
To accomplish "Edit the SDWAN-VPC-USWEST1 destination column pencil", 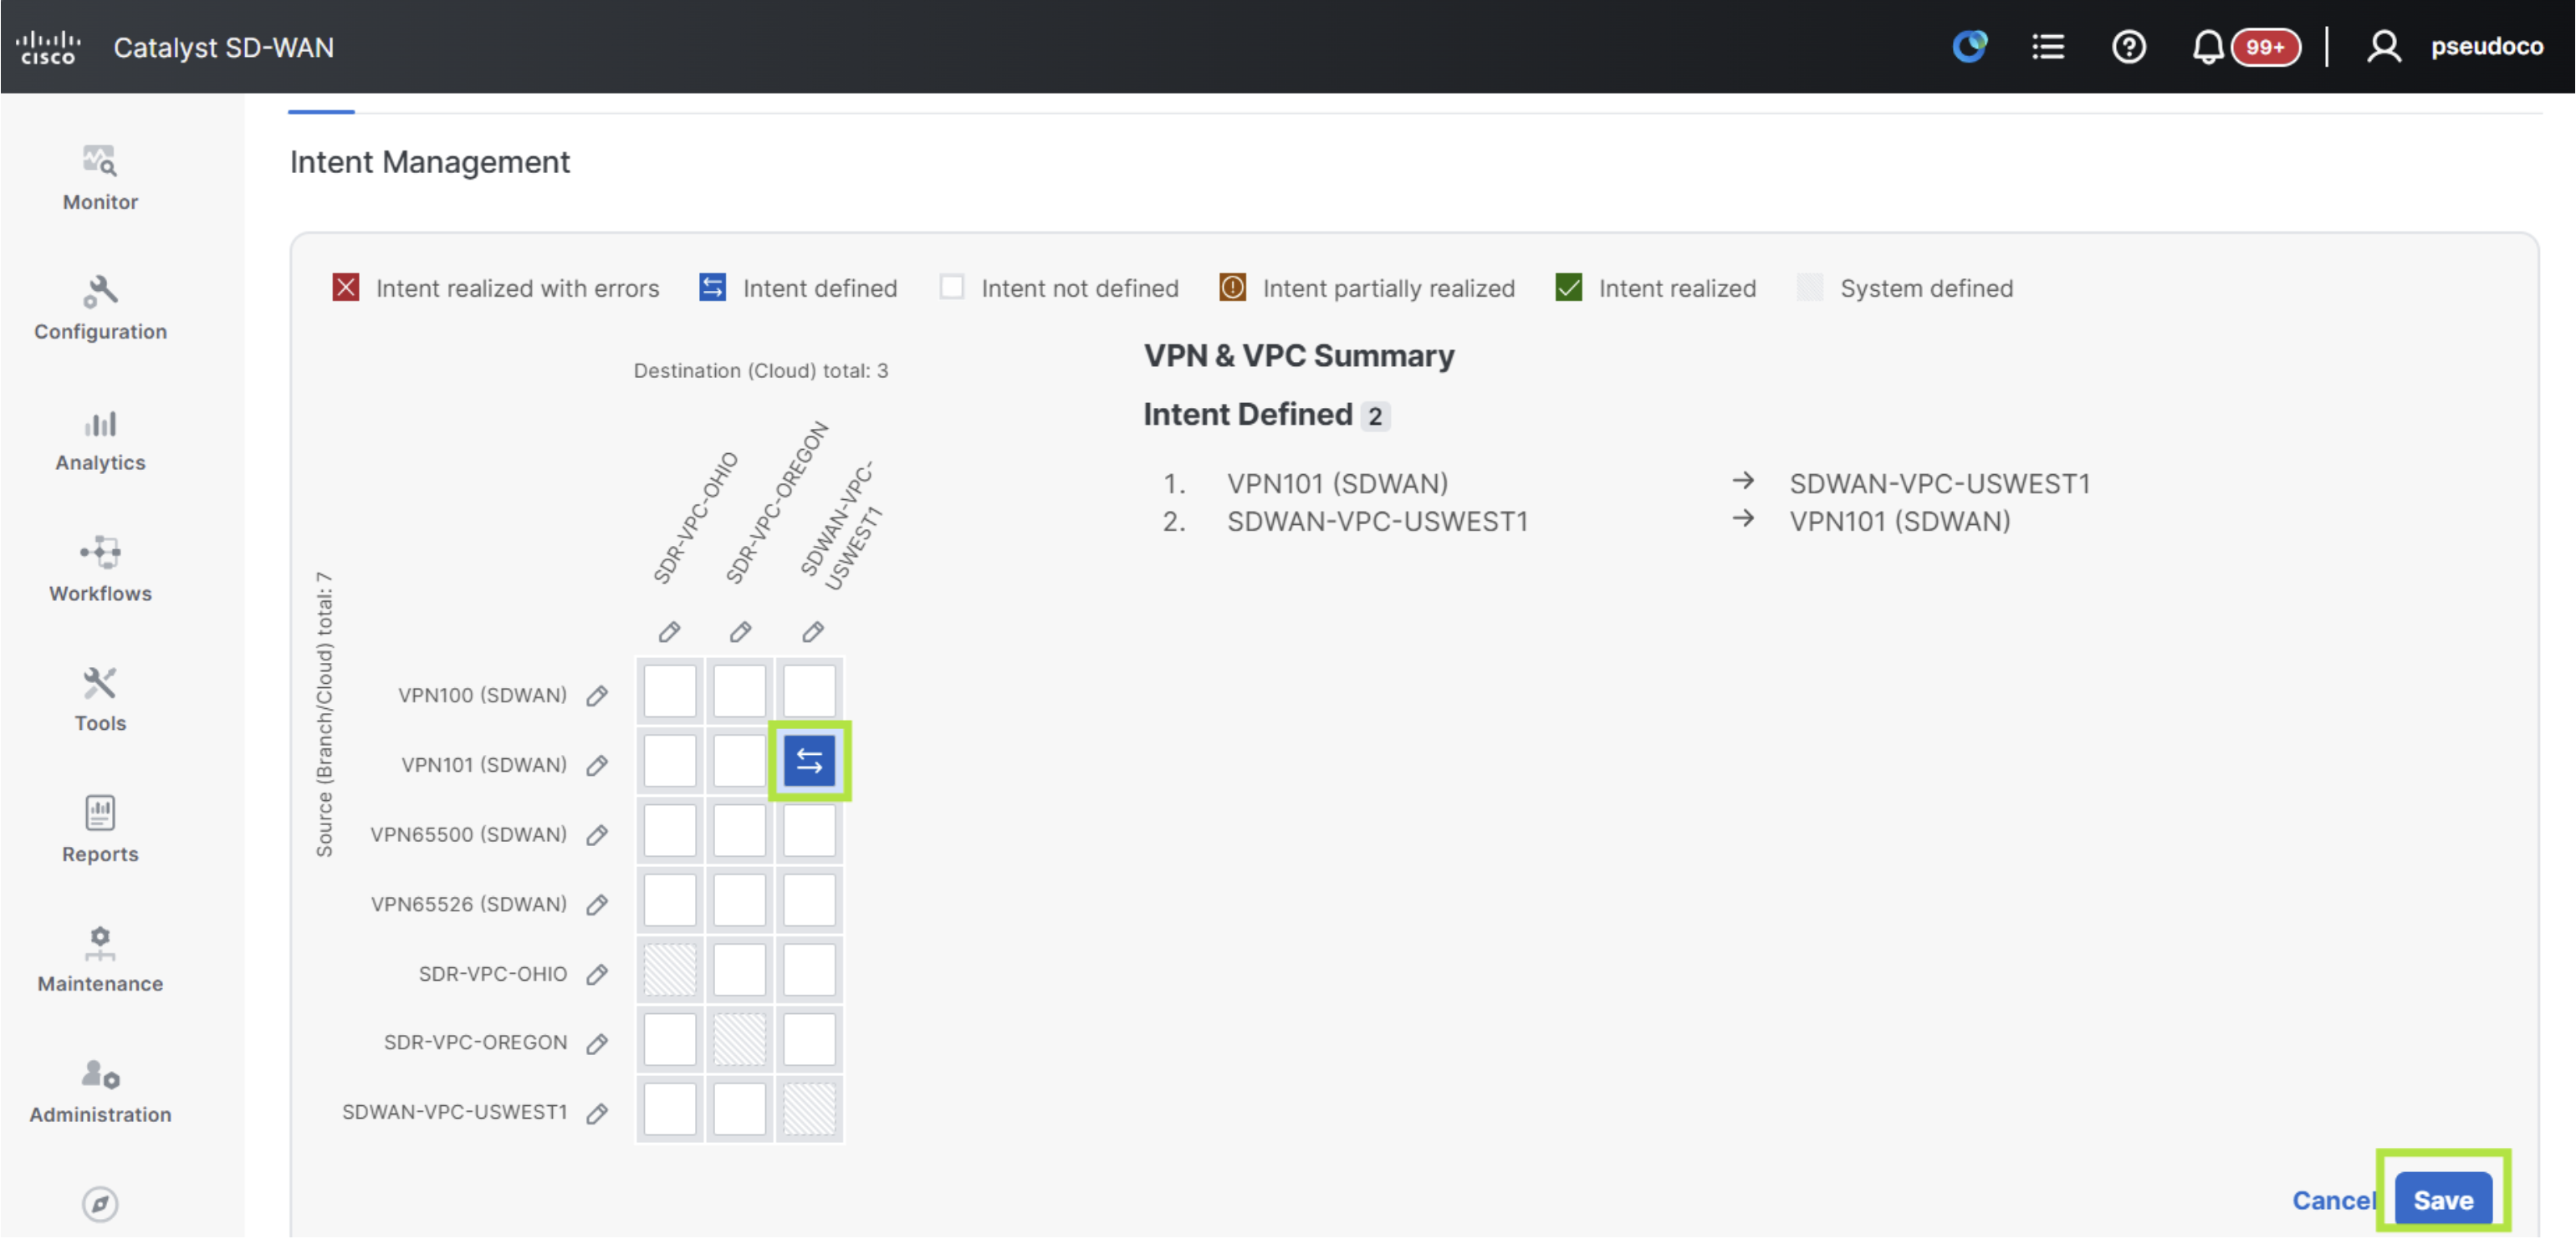I will (813, 632).
